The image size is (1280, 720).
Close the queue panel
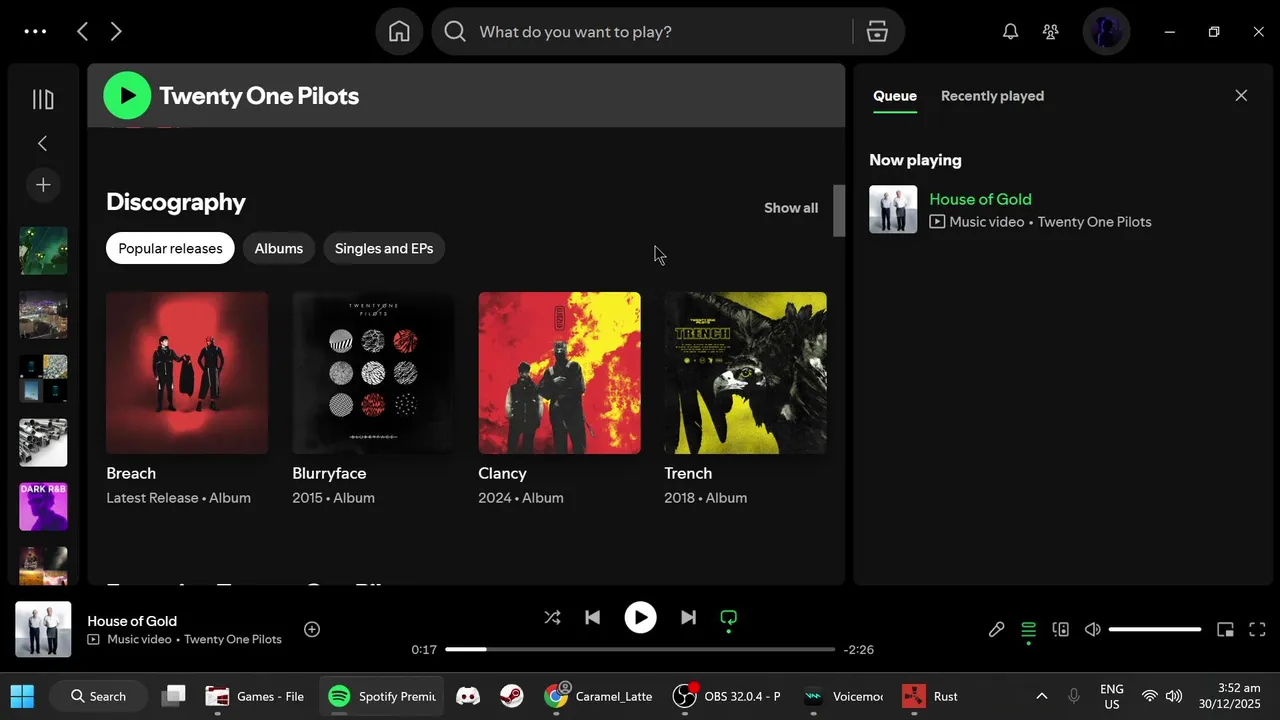click(1241, 96)
